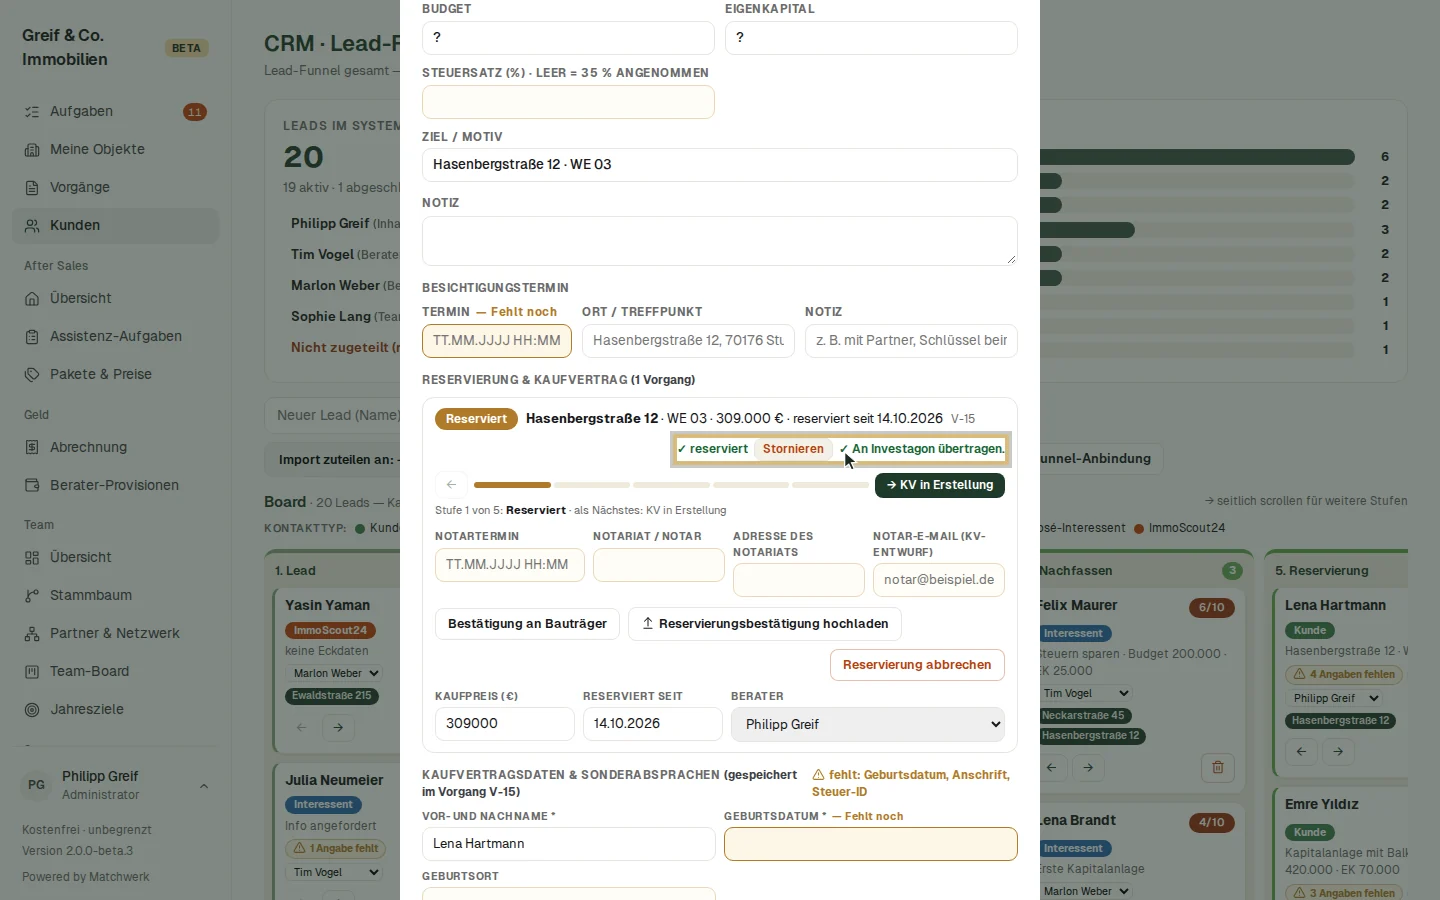Click An Investagon übertragen
Viewport: 1440px width, 900px height.
pyautogui.click(x=922, y=449)
